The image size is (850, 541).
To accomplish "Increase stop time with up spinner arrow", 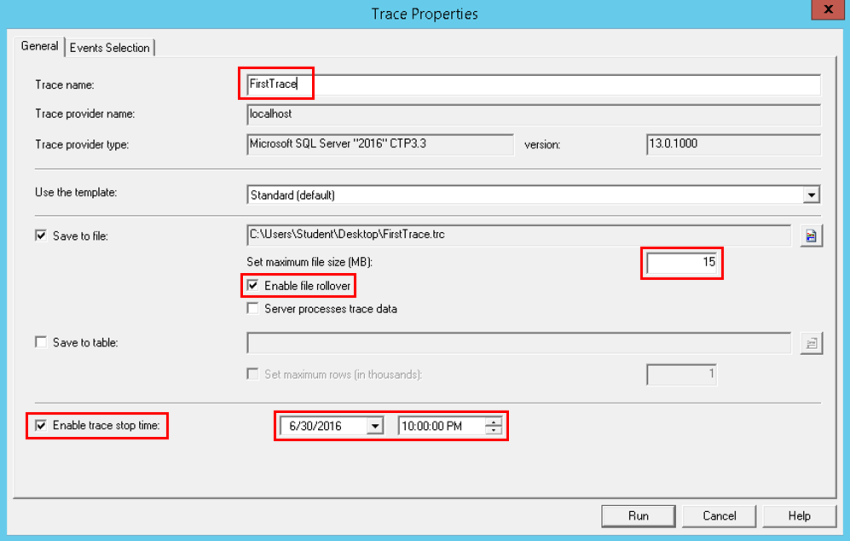I will point(493,422).
